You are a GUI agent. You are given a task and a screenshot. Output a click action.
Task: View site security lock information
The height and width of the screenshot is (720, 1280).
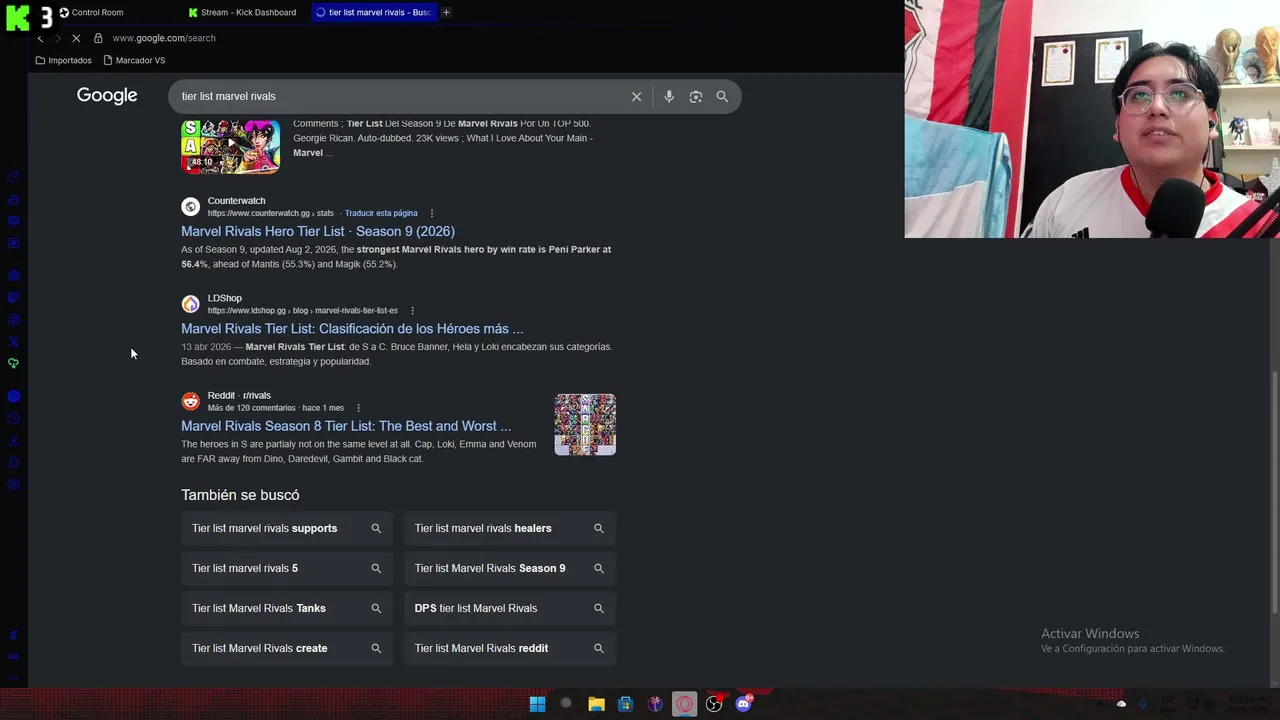coord(98,38)
